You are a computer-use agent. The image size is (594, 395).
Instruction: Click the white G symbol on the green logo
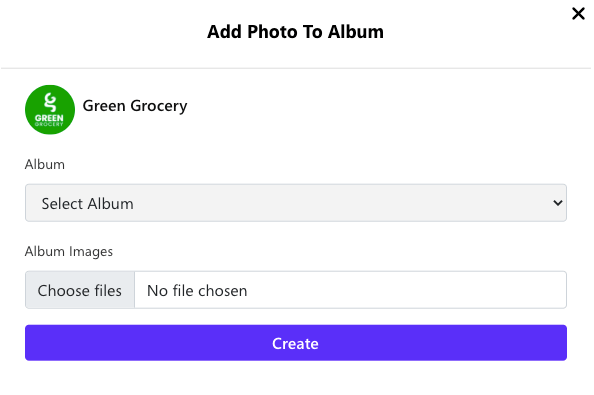click(50, 102)
